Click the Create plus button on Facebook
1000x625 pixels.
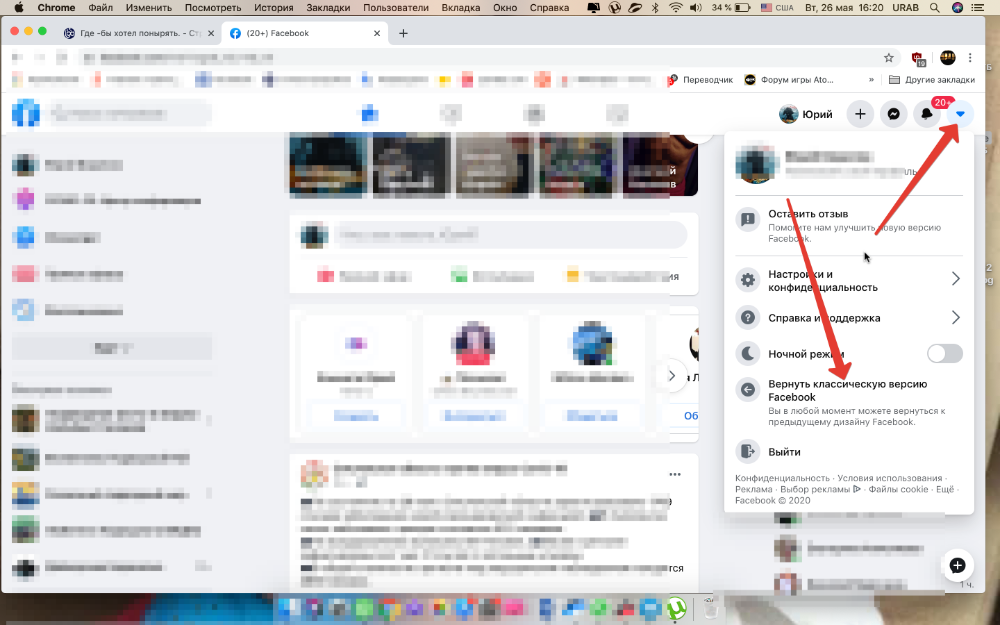860,114
